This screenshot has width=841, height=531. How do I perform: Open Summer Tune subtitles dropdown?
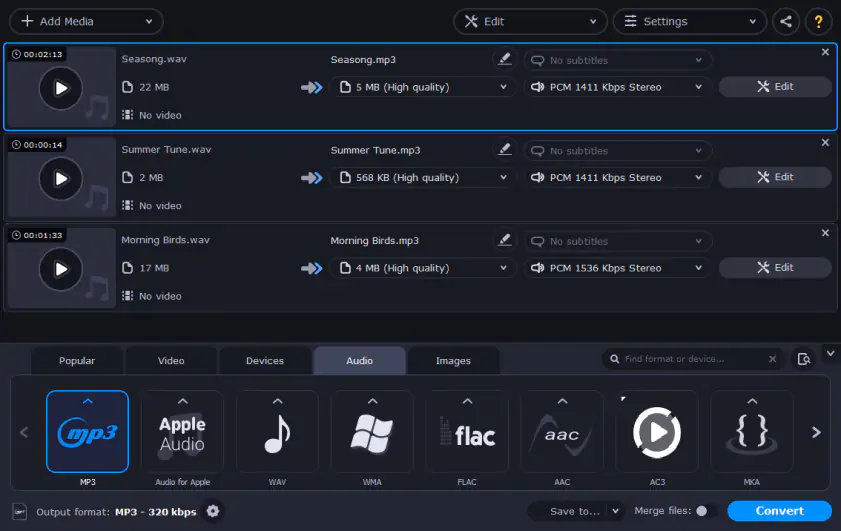pos(618,151)
